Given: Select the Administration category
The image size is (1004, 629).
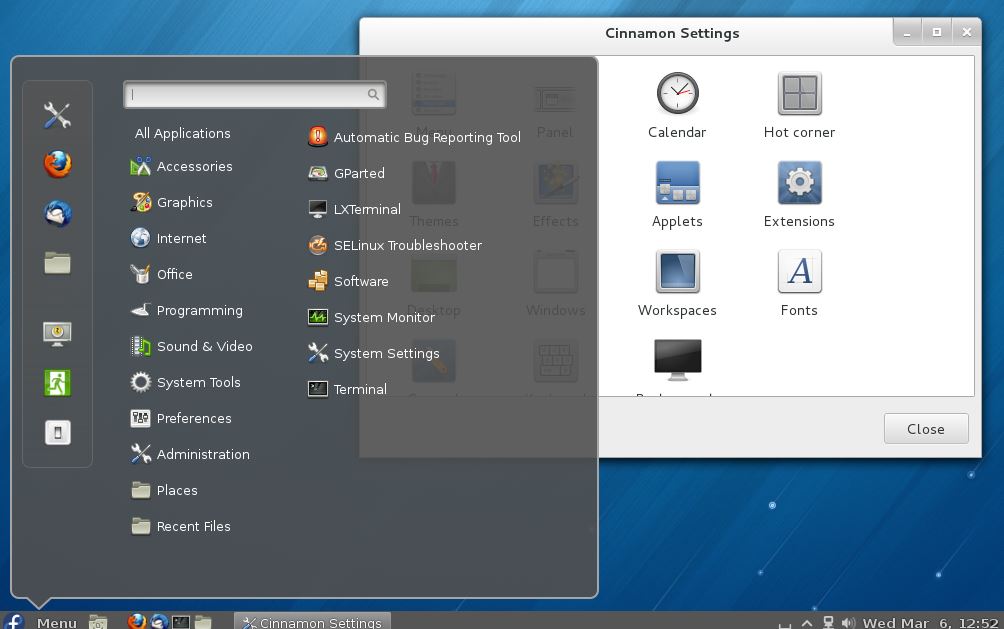Looking at the screenshot, I should tap(190, 454).
